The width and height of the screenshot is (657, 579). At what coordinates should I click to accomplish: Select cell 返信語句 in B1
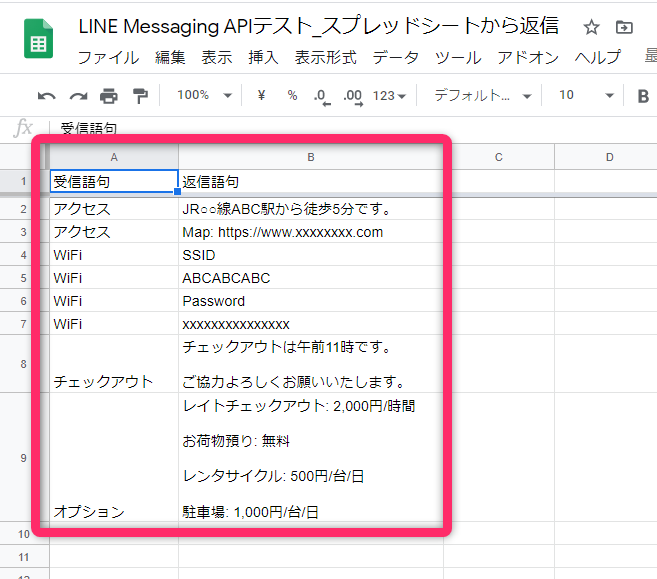pos(310,181)
